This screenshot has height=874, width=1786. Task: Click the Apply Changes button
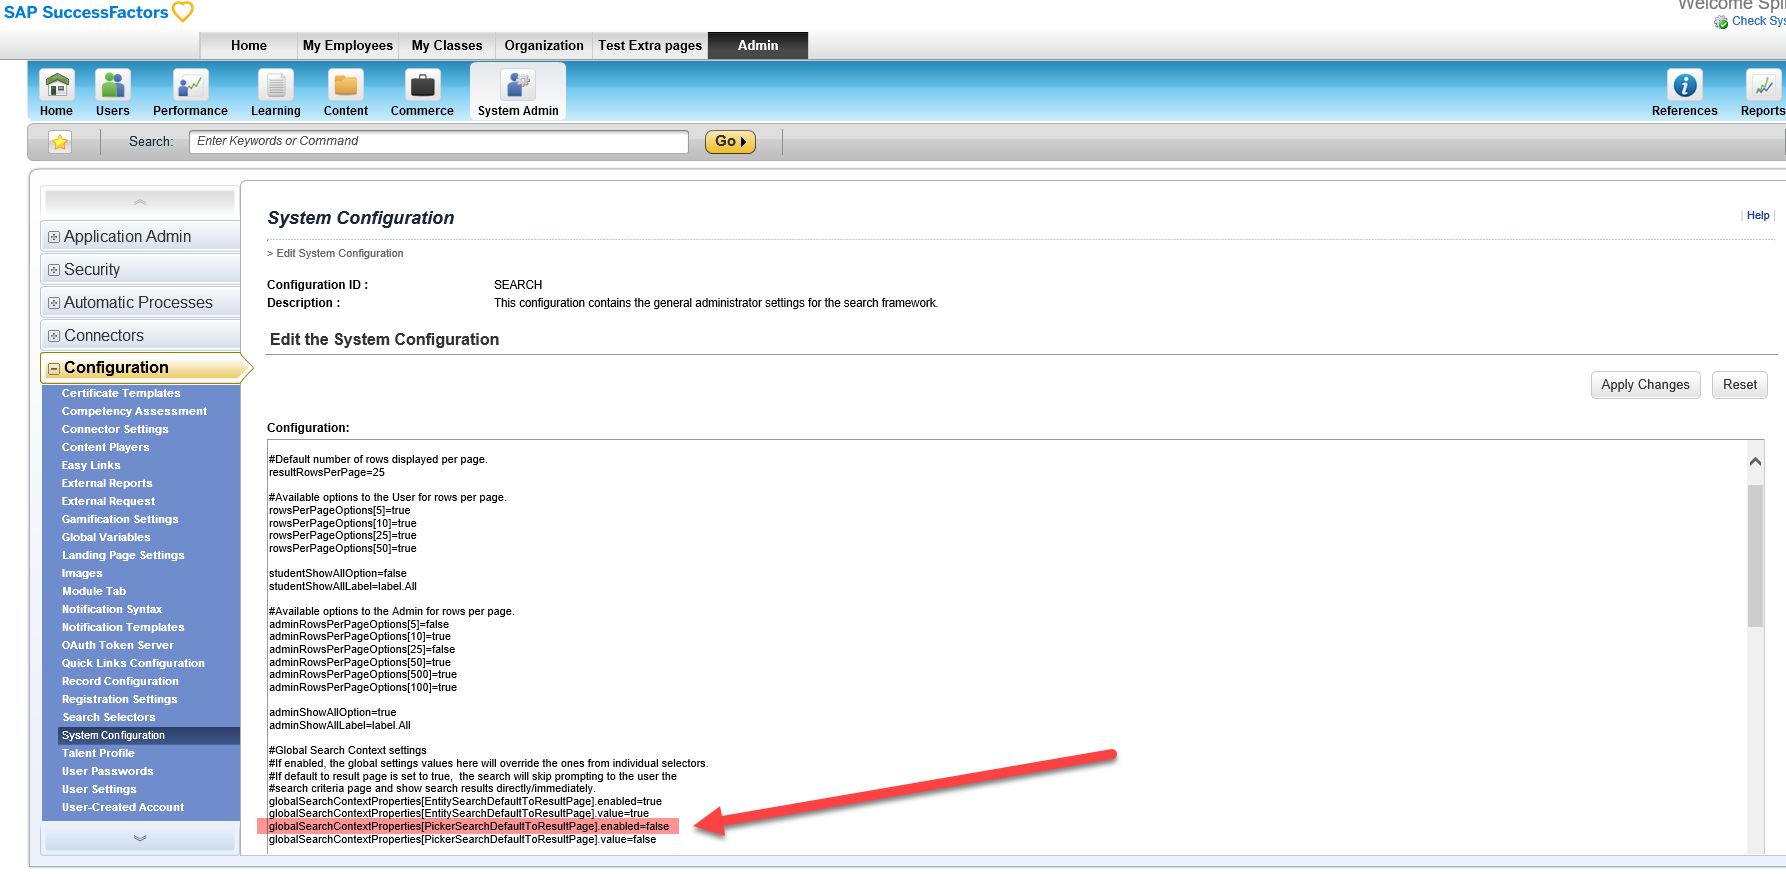[1645, 385]
